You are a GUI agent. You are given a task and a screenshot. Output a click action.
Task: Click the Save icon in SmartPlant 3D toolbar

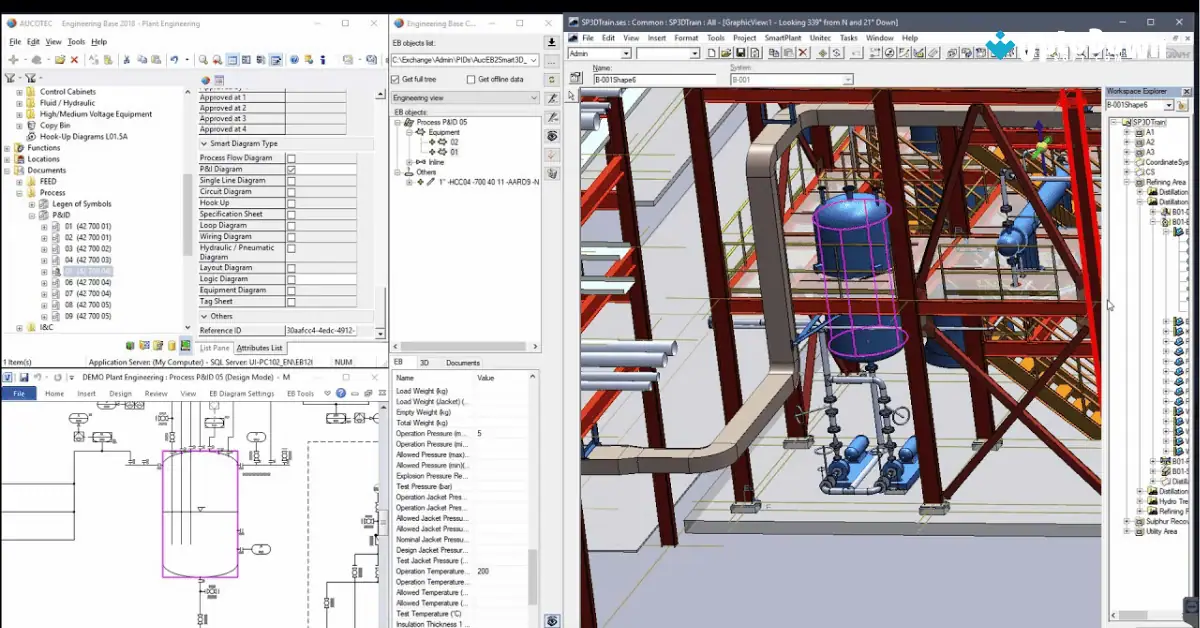[740, 51]
